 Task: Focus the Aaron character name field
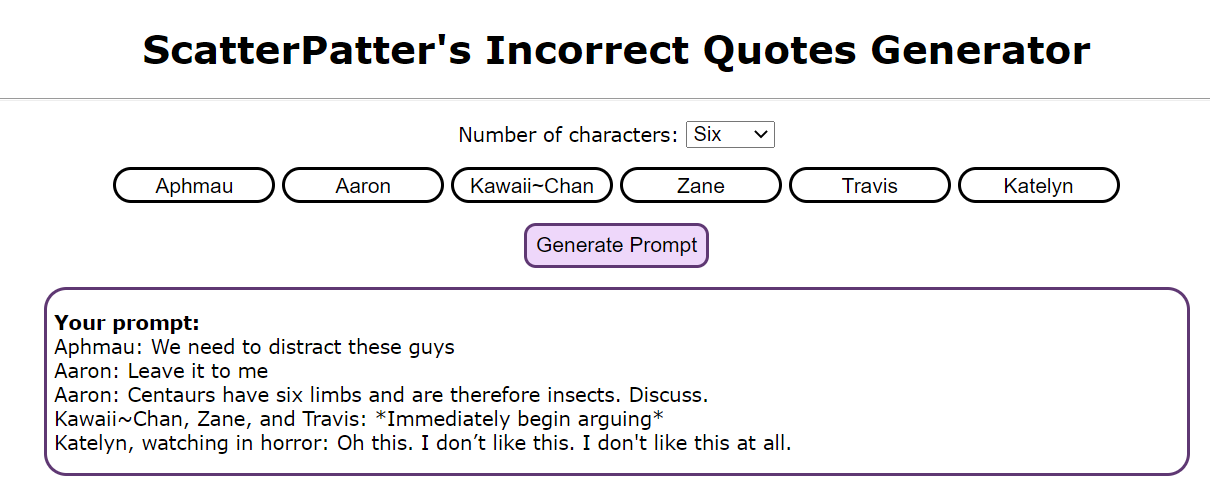(x=363, y=185)
